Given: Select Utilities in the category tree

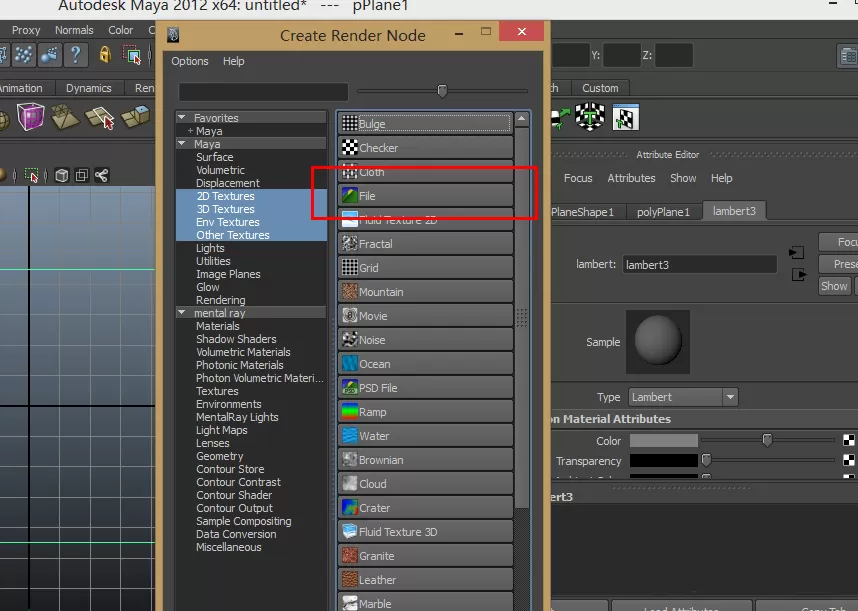Looking at the screenshot, I should point(213,261).
